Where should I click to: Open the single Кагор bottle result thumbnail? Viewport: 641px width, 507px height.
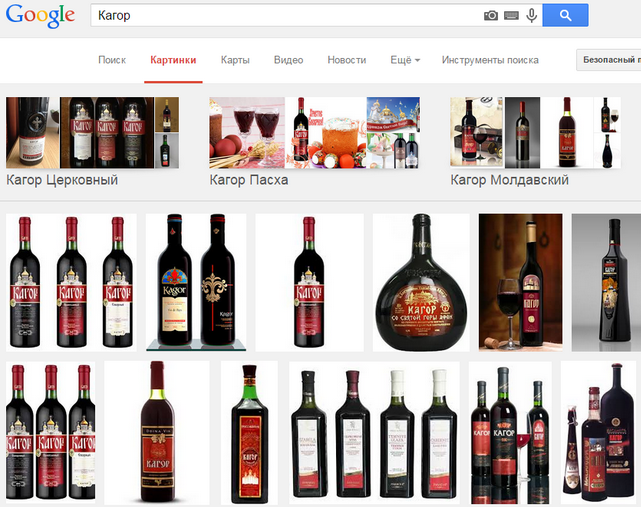[309, 282]
